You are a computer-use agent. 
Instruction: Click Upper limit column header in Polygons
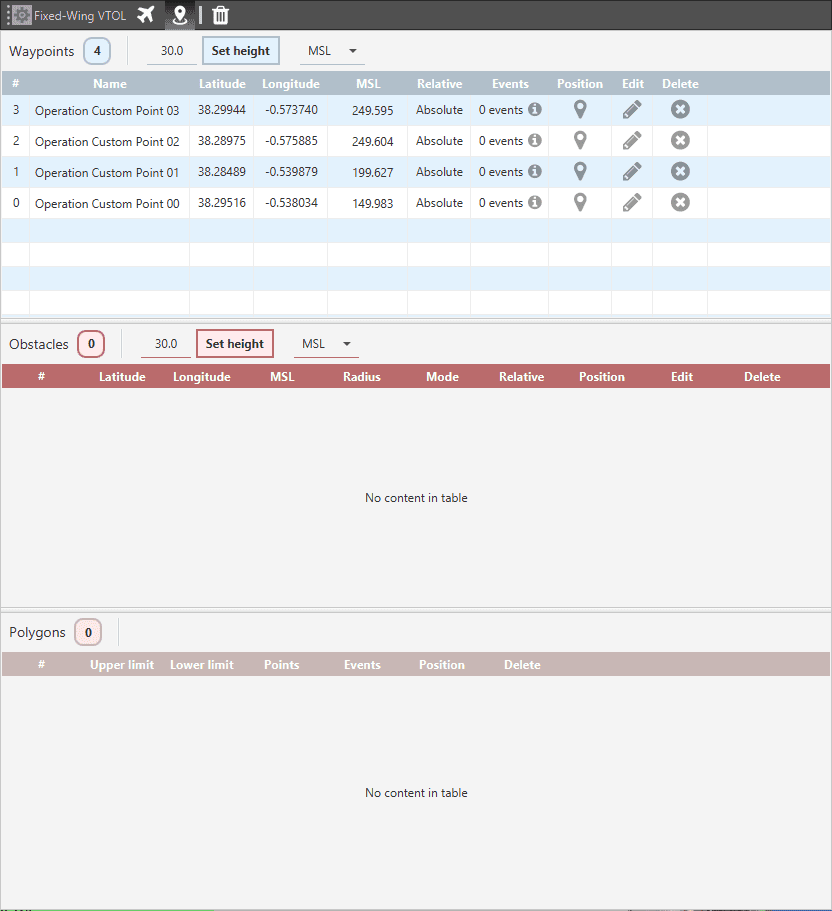coord(121,665)
